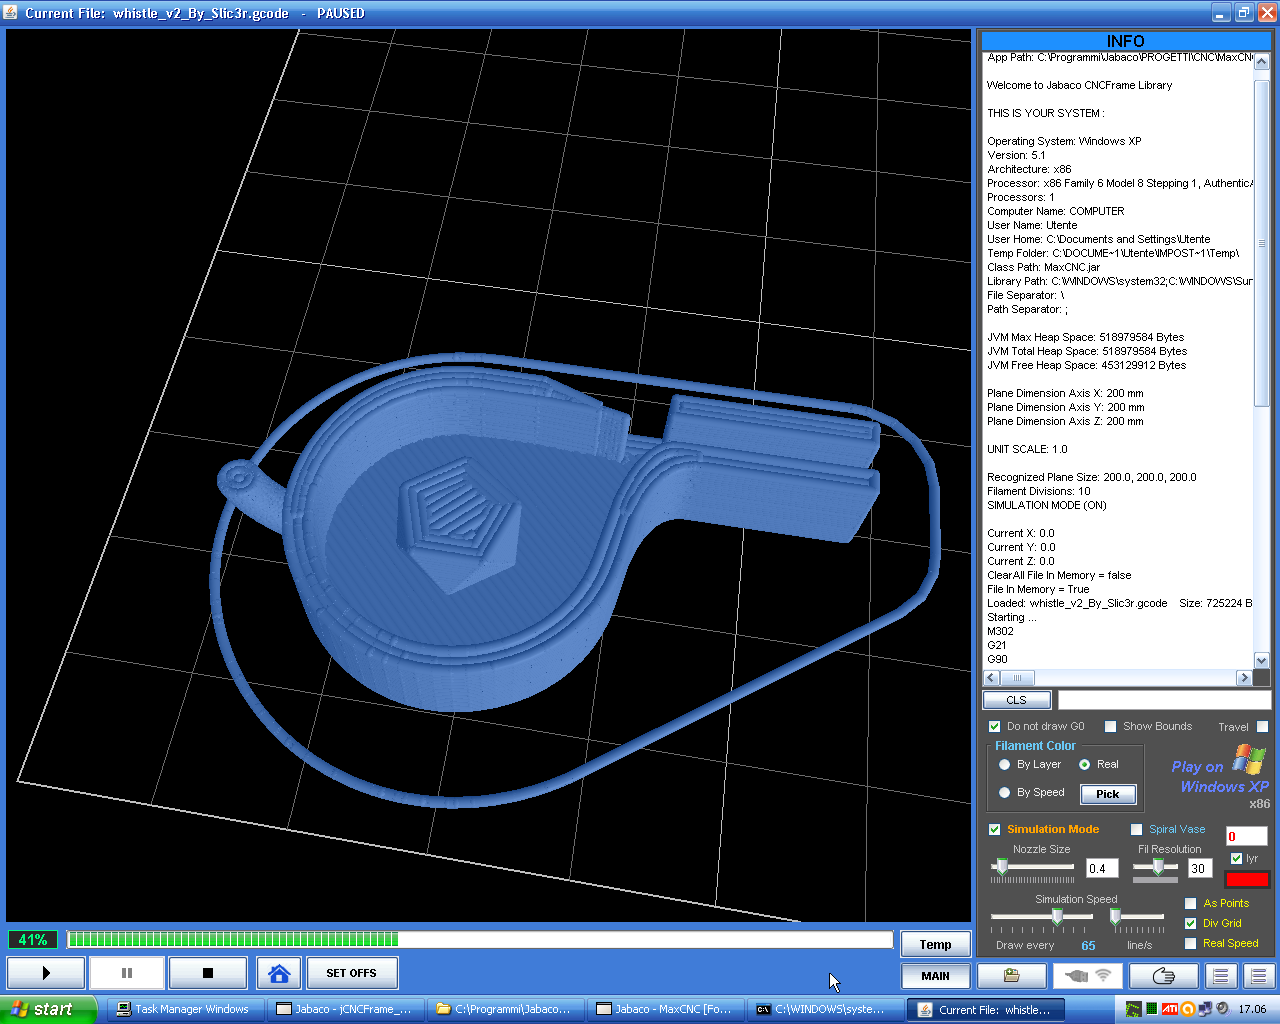Switch to the MAIN panel
This screenshot has height=1024, width=1280.
click(x=935, y=976)
